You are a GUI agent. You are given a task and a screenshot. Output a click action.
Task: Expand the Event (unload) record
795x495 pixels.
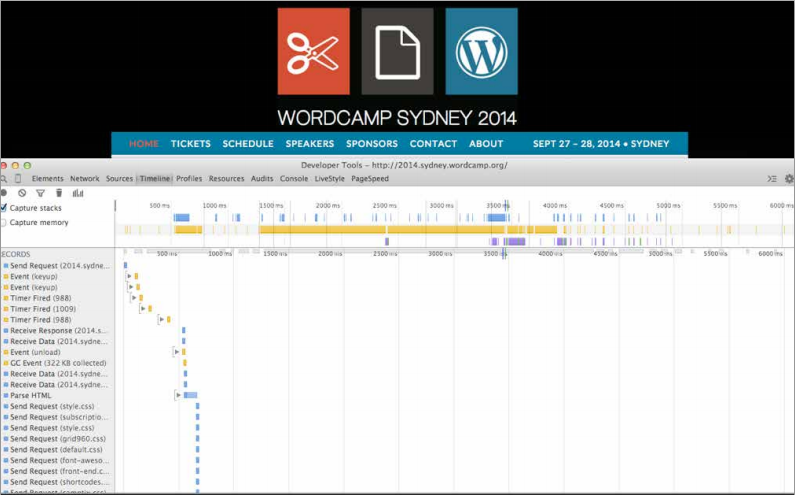pos(176,352)
